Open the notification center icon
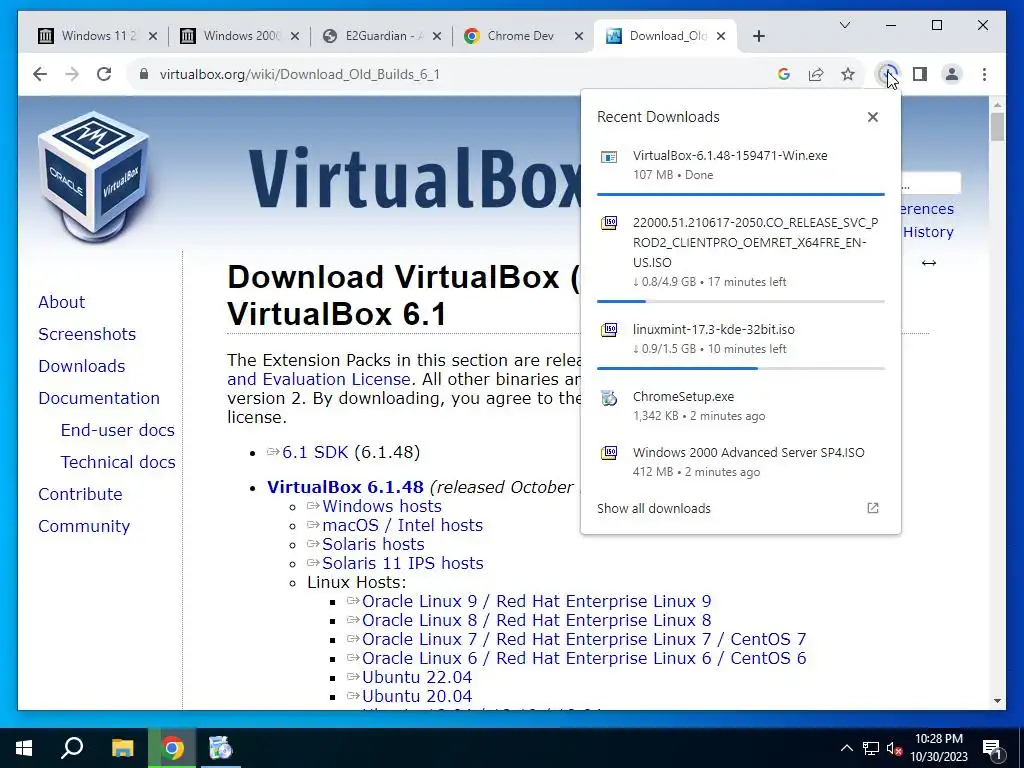The width and height of the screenshot is (1024, 768). 991,749
